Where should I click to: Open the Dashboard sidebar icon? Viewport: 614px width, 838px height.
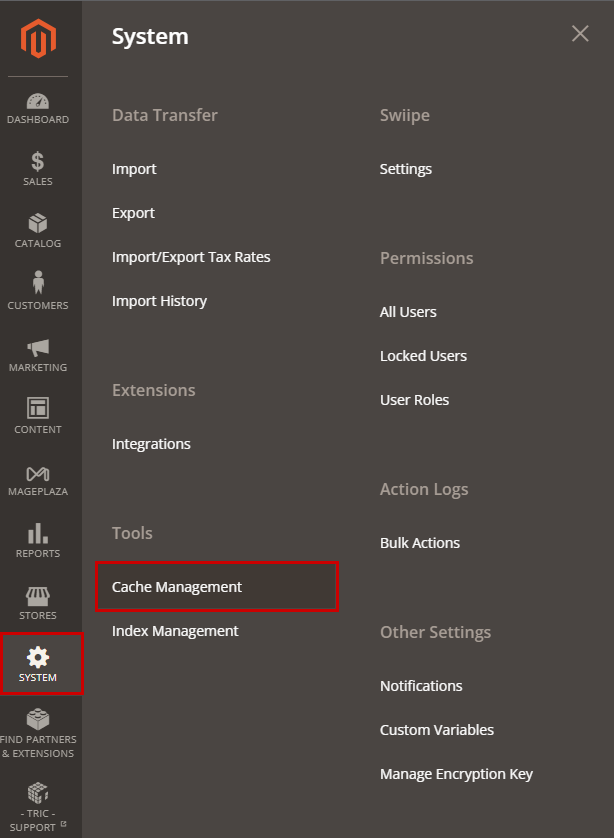click(38, 102)
